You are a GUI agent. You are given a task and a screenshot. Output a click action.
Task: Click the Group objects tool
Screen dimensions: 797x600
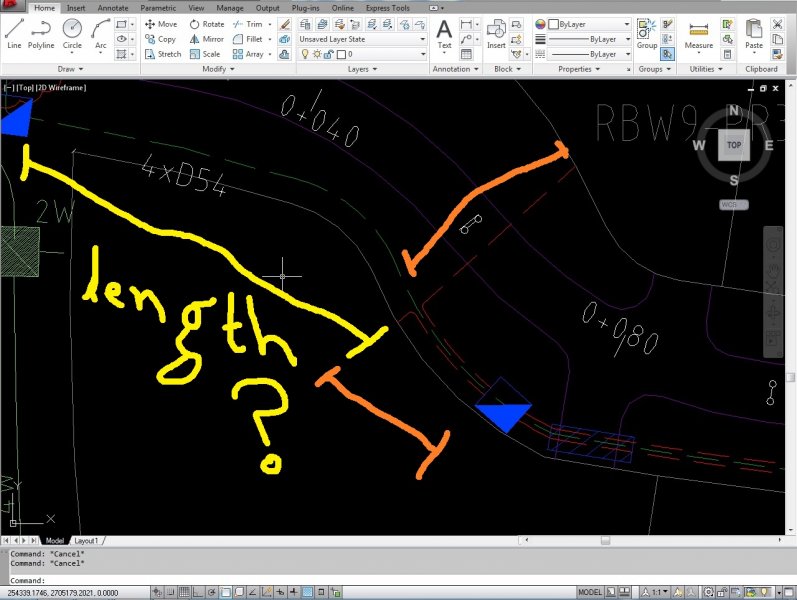pyautogui.click(x=647, y=34)
